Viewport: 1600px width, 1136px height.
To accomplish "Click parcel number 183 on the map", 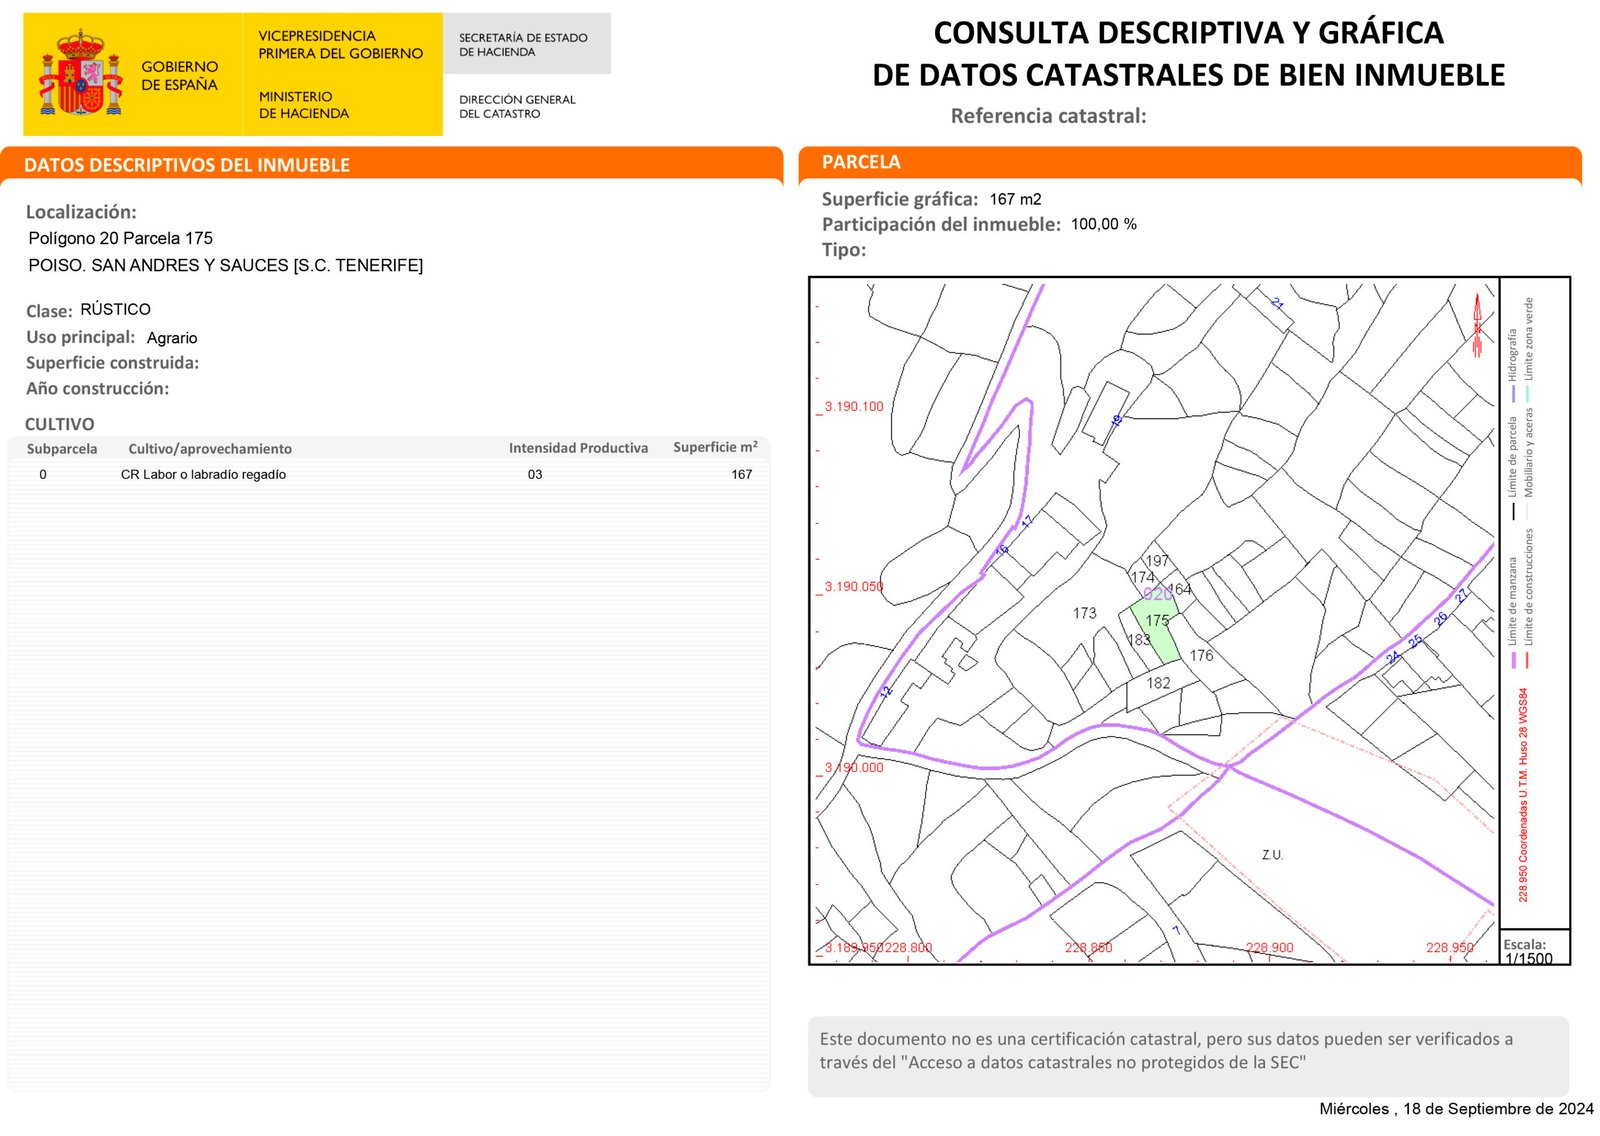I will pos(1139,640).
